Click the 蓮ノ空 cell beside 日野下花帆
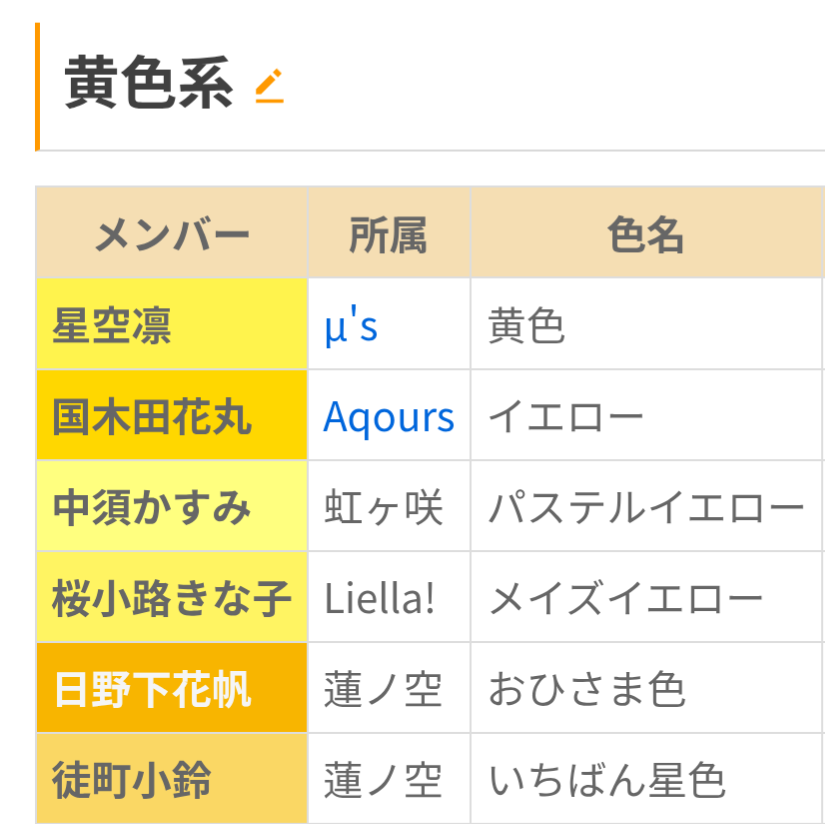 (x=389, y=688)
